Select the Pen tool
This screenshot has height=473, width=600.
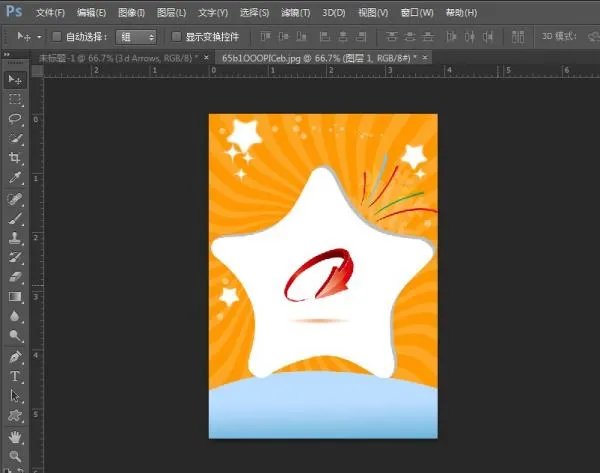click(x=15, y=357)
